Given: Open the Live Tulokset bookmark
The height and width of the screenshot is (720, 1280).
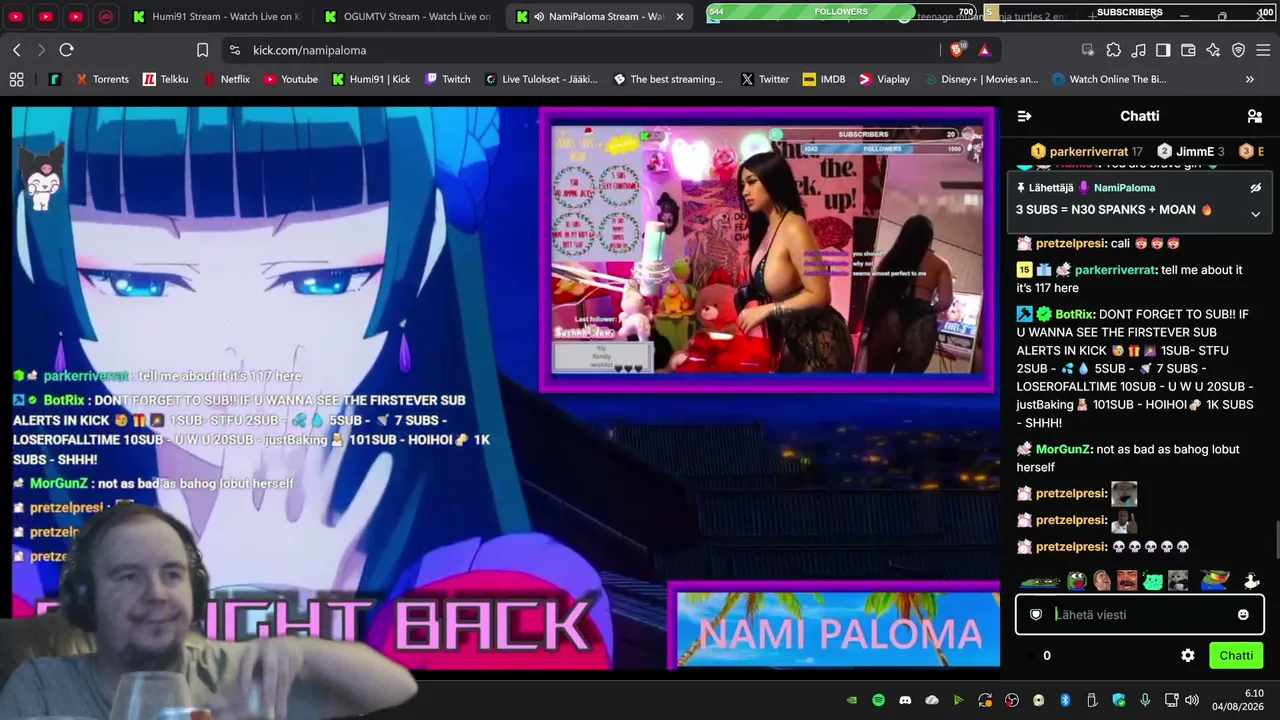Looking at the screenshot, I should 541,79.
